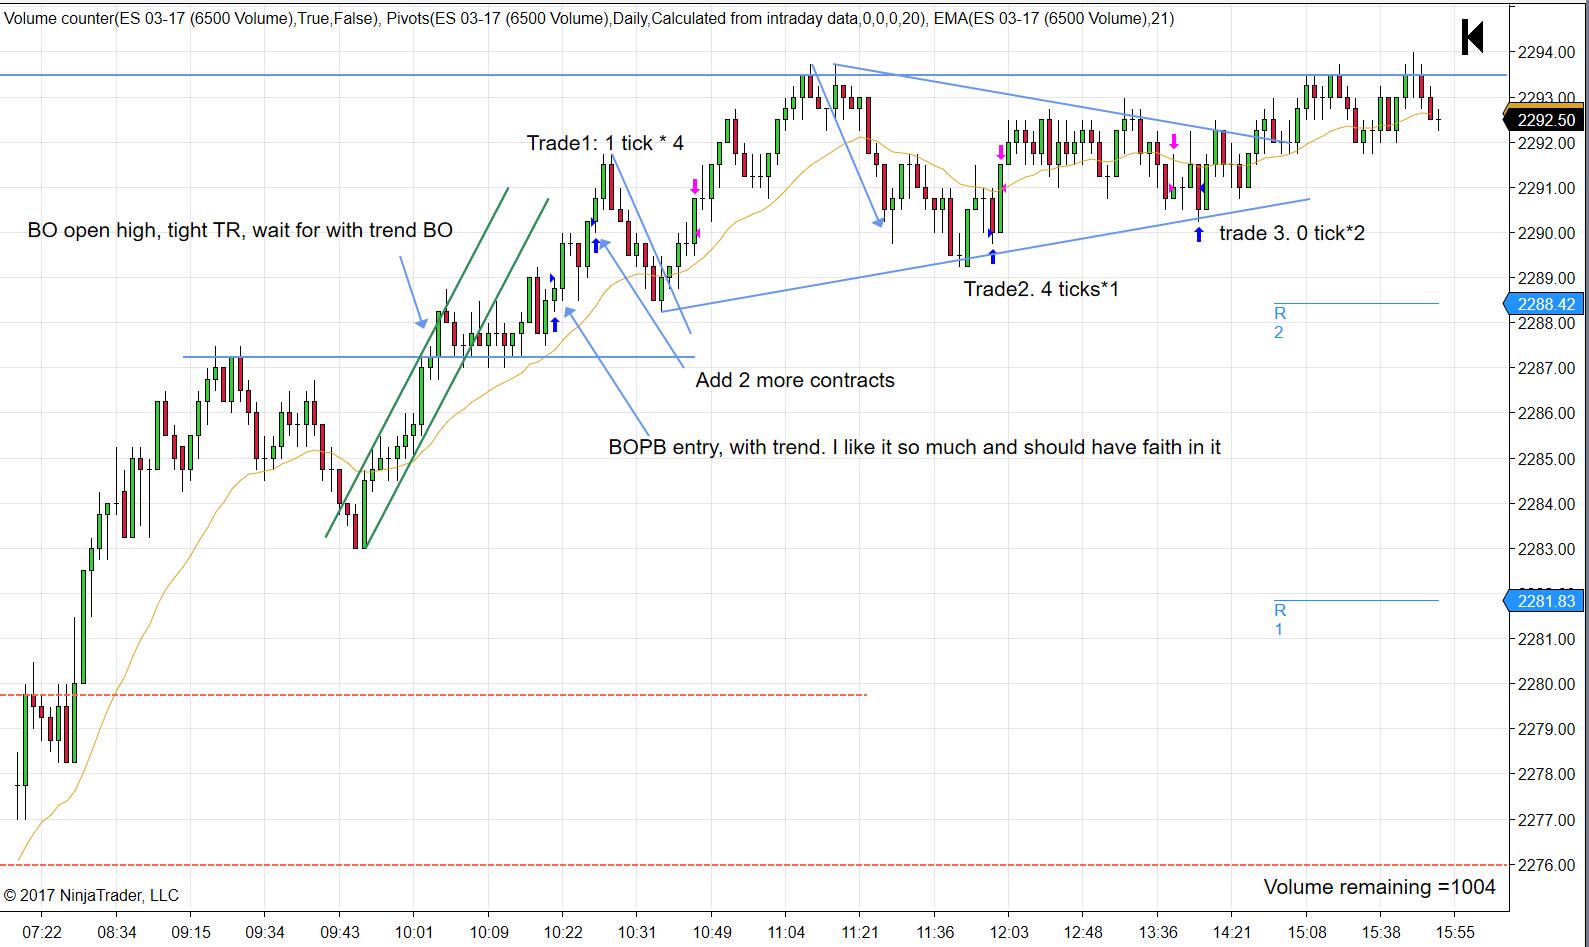Click the 09:15 time axis label
Image resolution: width=1589 pixels, height=947 pixels.
[190, 932]
